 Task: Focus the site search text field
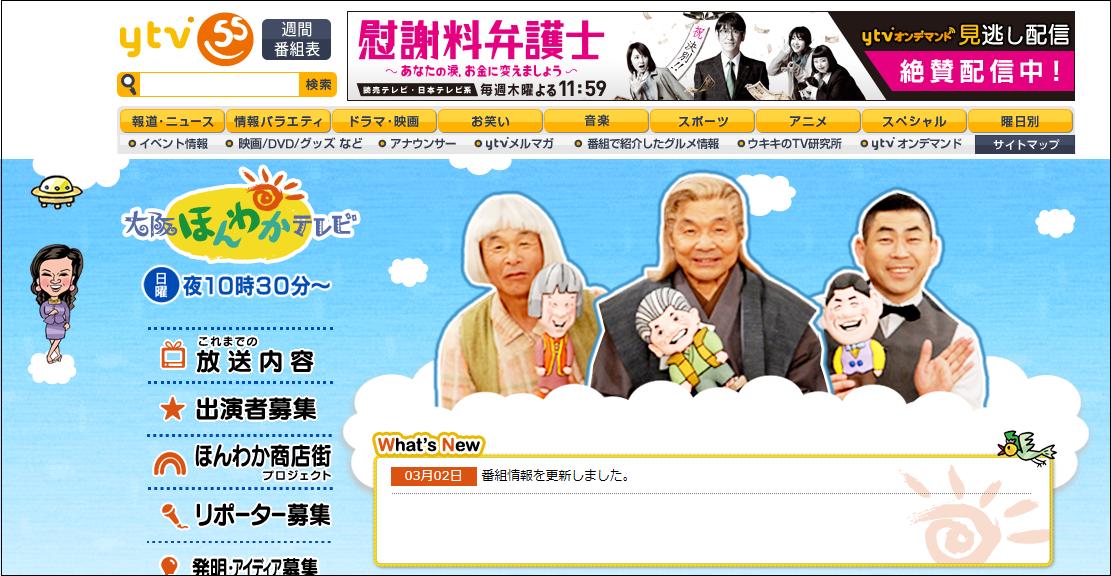point(220,85)
